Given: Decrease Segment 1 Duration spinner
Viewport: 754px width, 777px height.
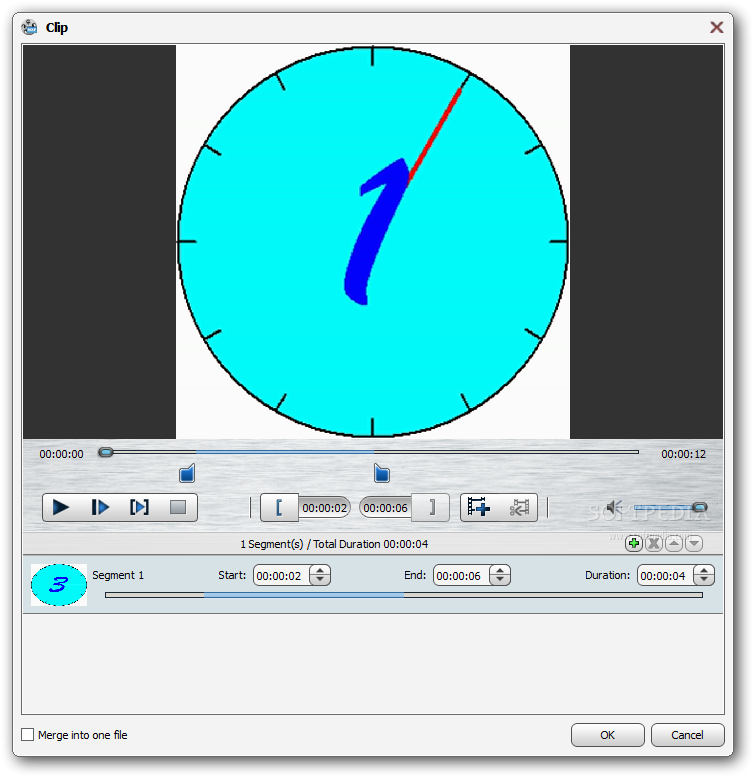Looking at the screenshot, I should [704, 581].
